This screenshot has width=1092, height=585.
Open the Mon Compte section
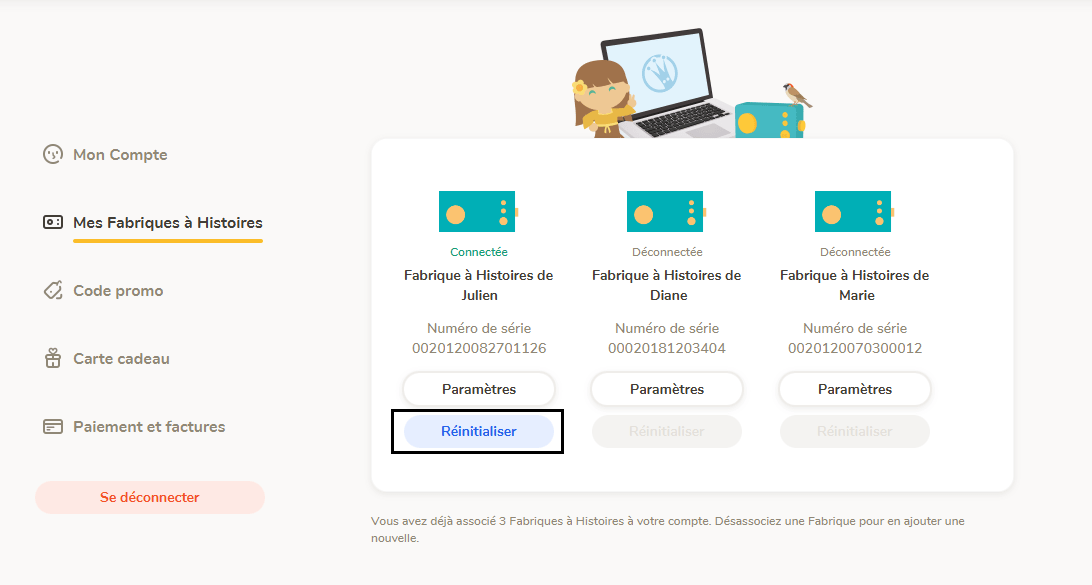pyautogui.click(x=120, y=155)
